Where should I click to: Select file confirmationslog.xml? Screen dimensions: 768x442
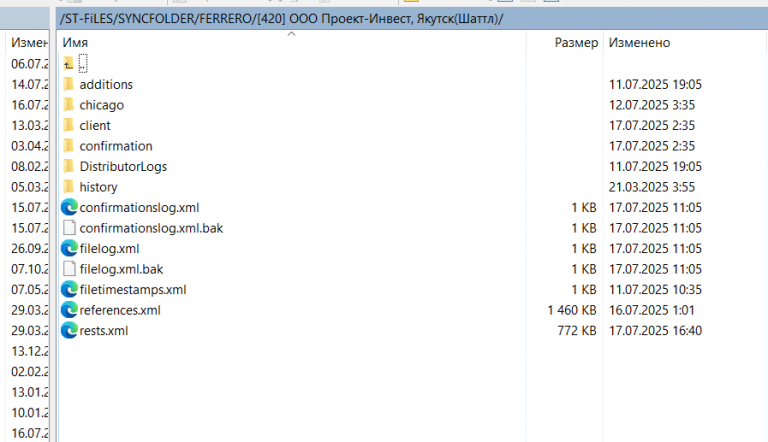tap(139, 208)
